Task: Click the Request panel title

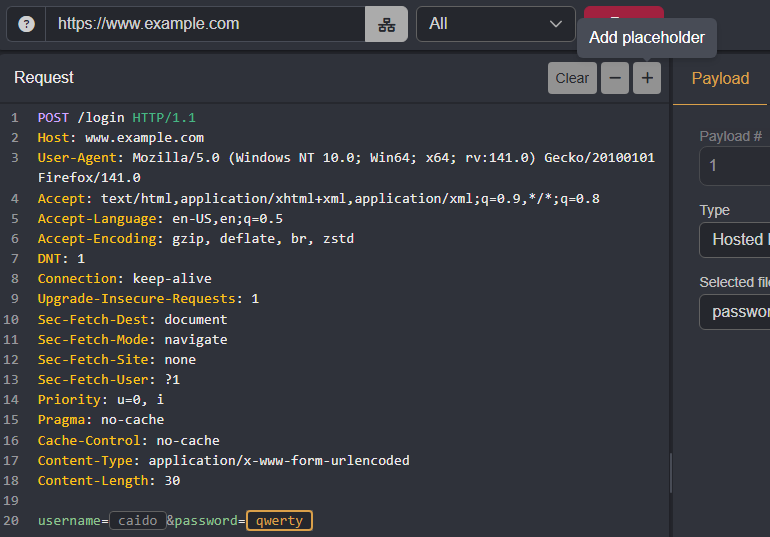Action: (44, 78)
